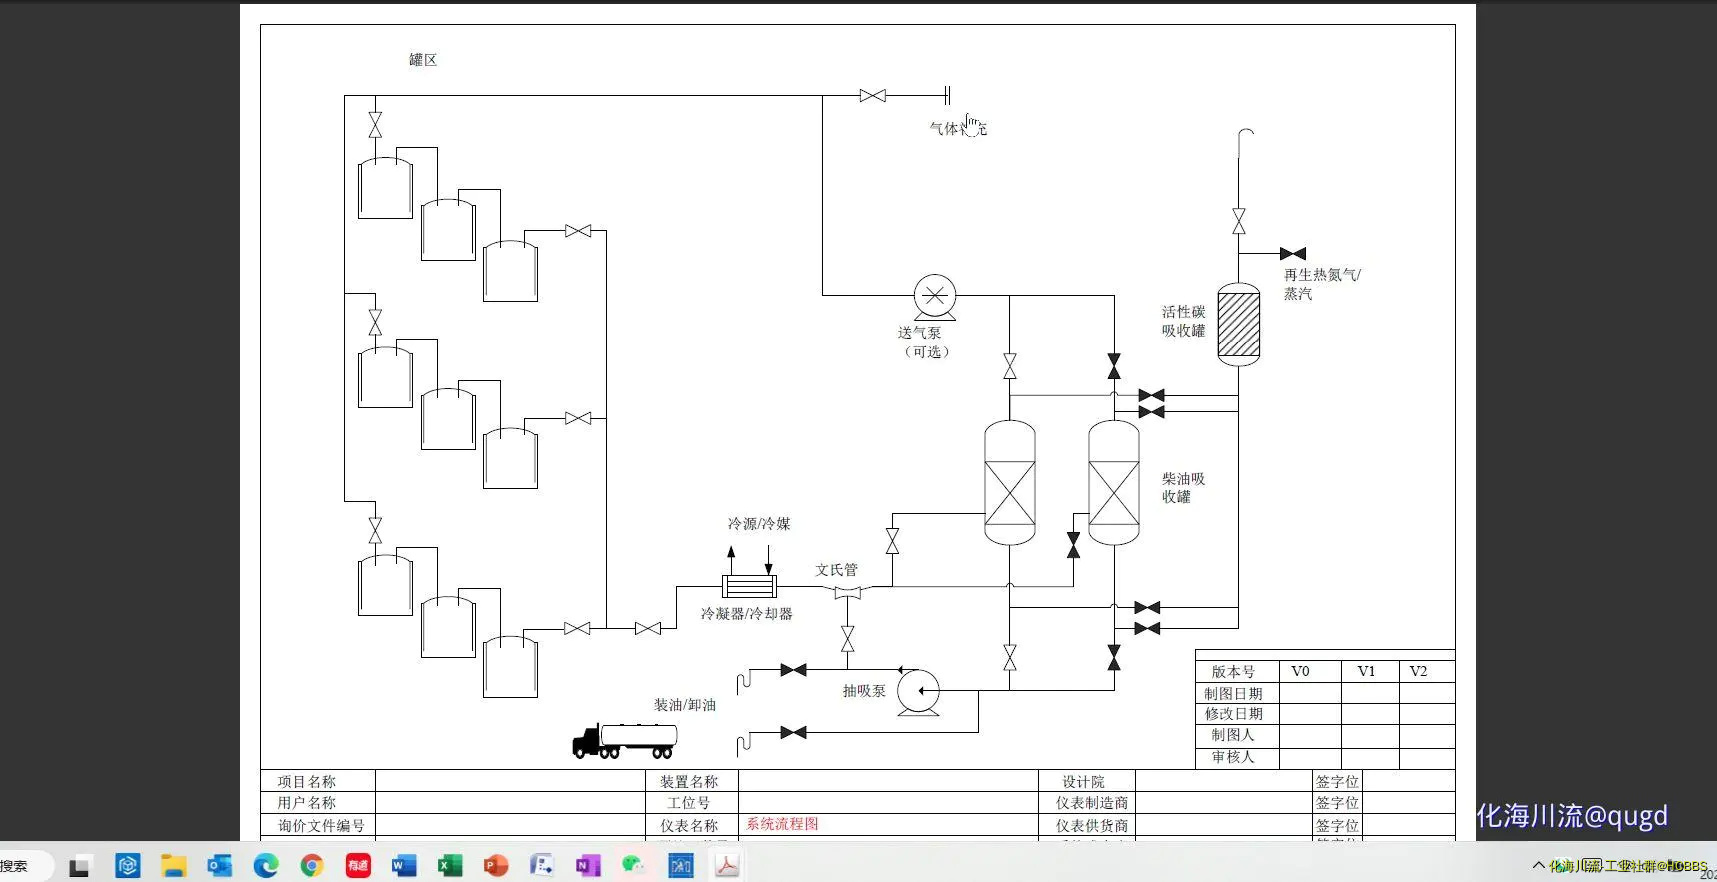
Task: Click the 用户名称 cell
Action: point(318,803)
